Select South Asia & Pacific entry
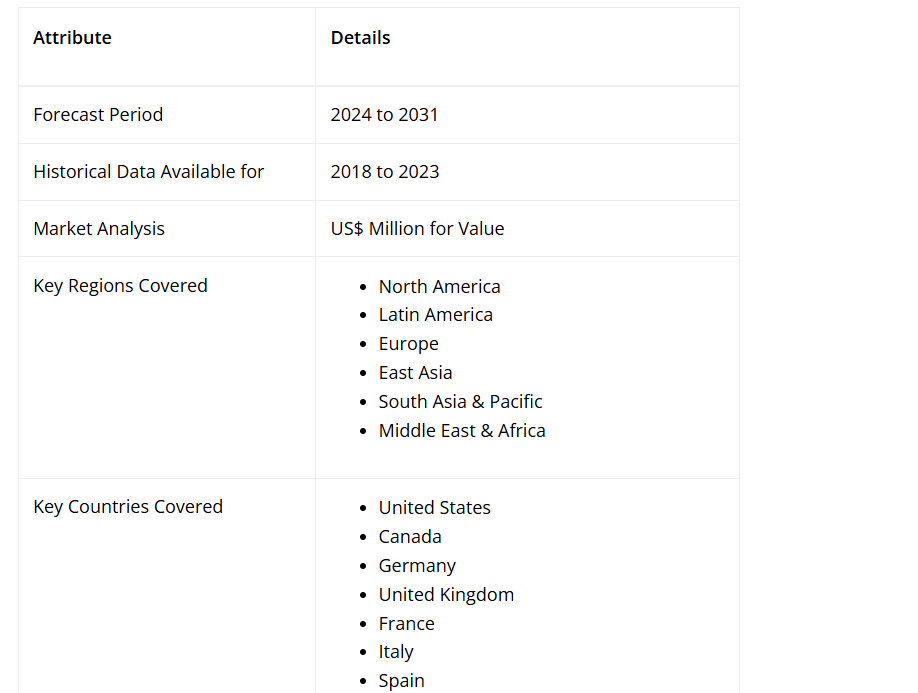The width and height of the screenshot is (918, 693). click(460, 402)
